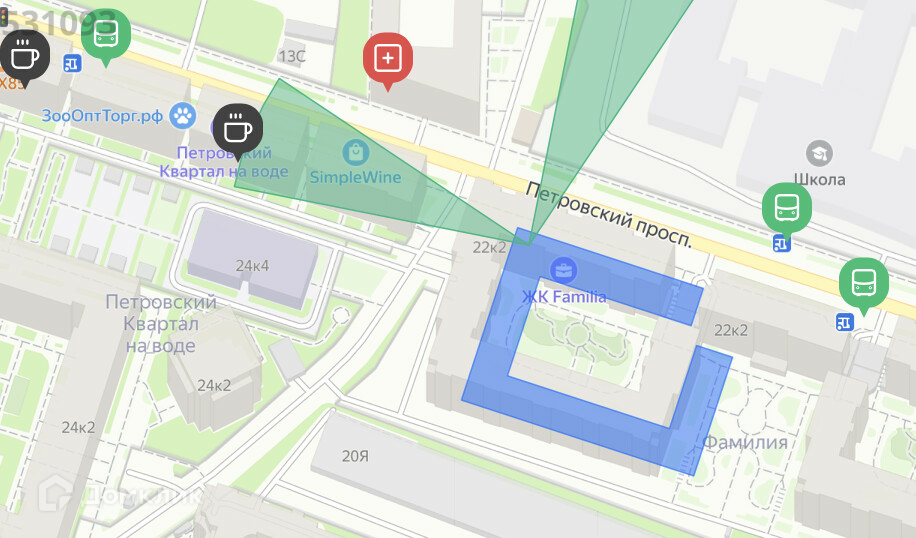
Task: Open the ЗооОптТорг.рф paw icon
Action: [x=183, y=116]
